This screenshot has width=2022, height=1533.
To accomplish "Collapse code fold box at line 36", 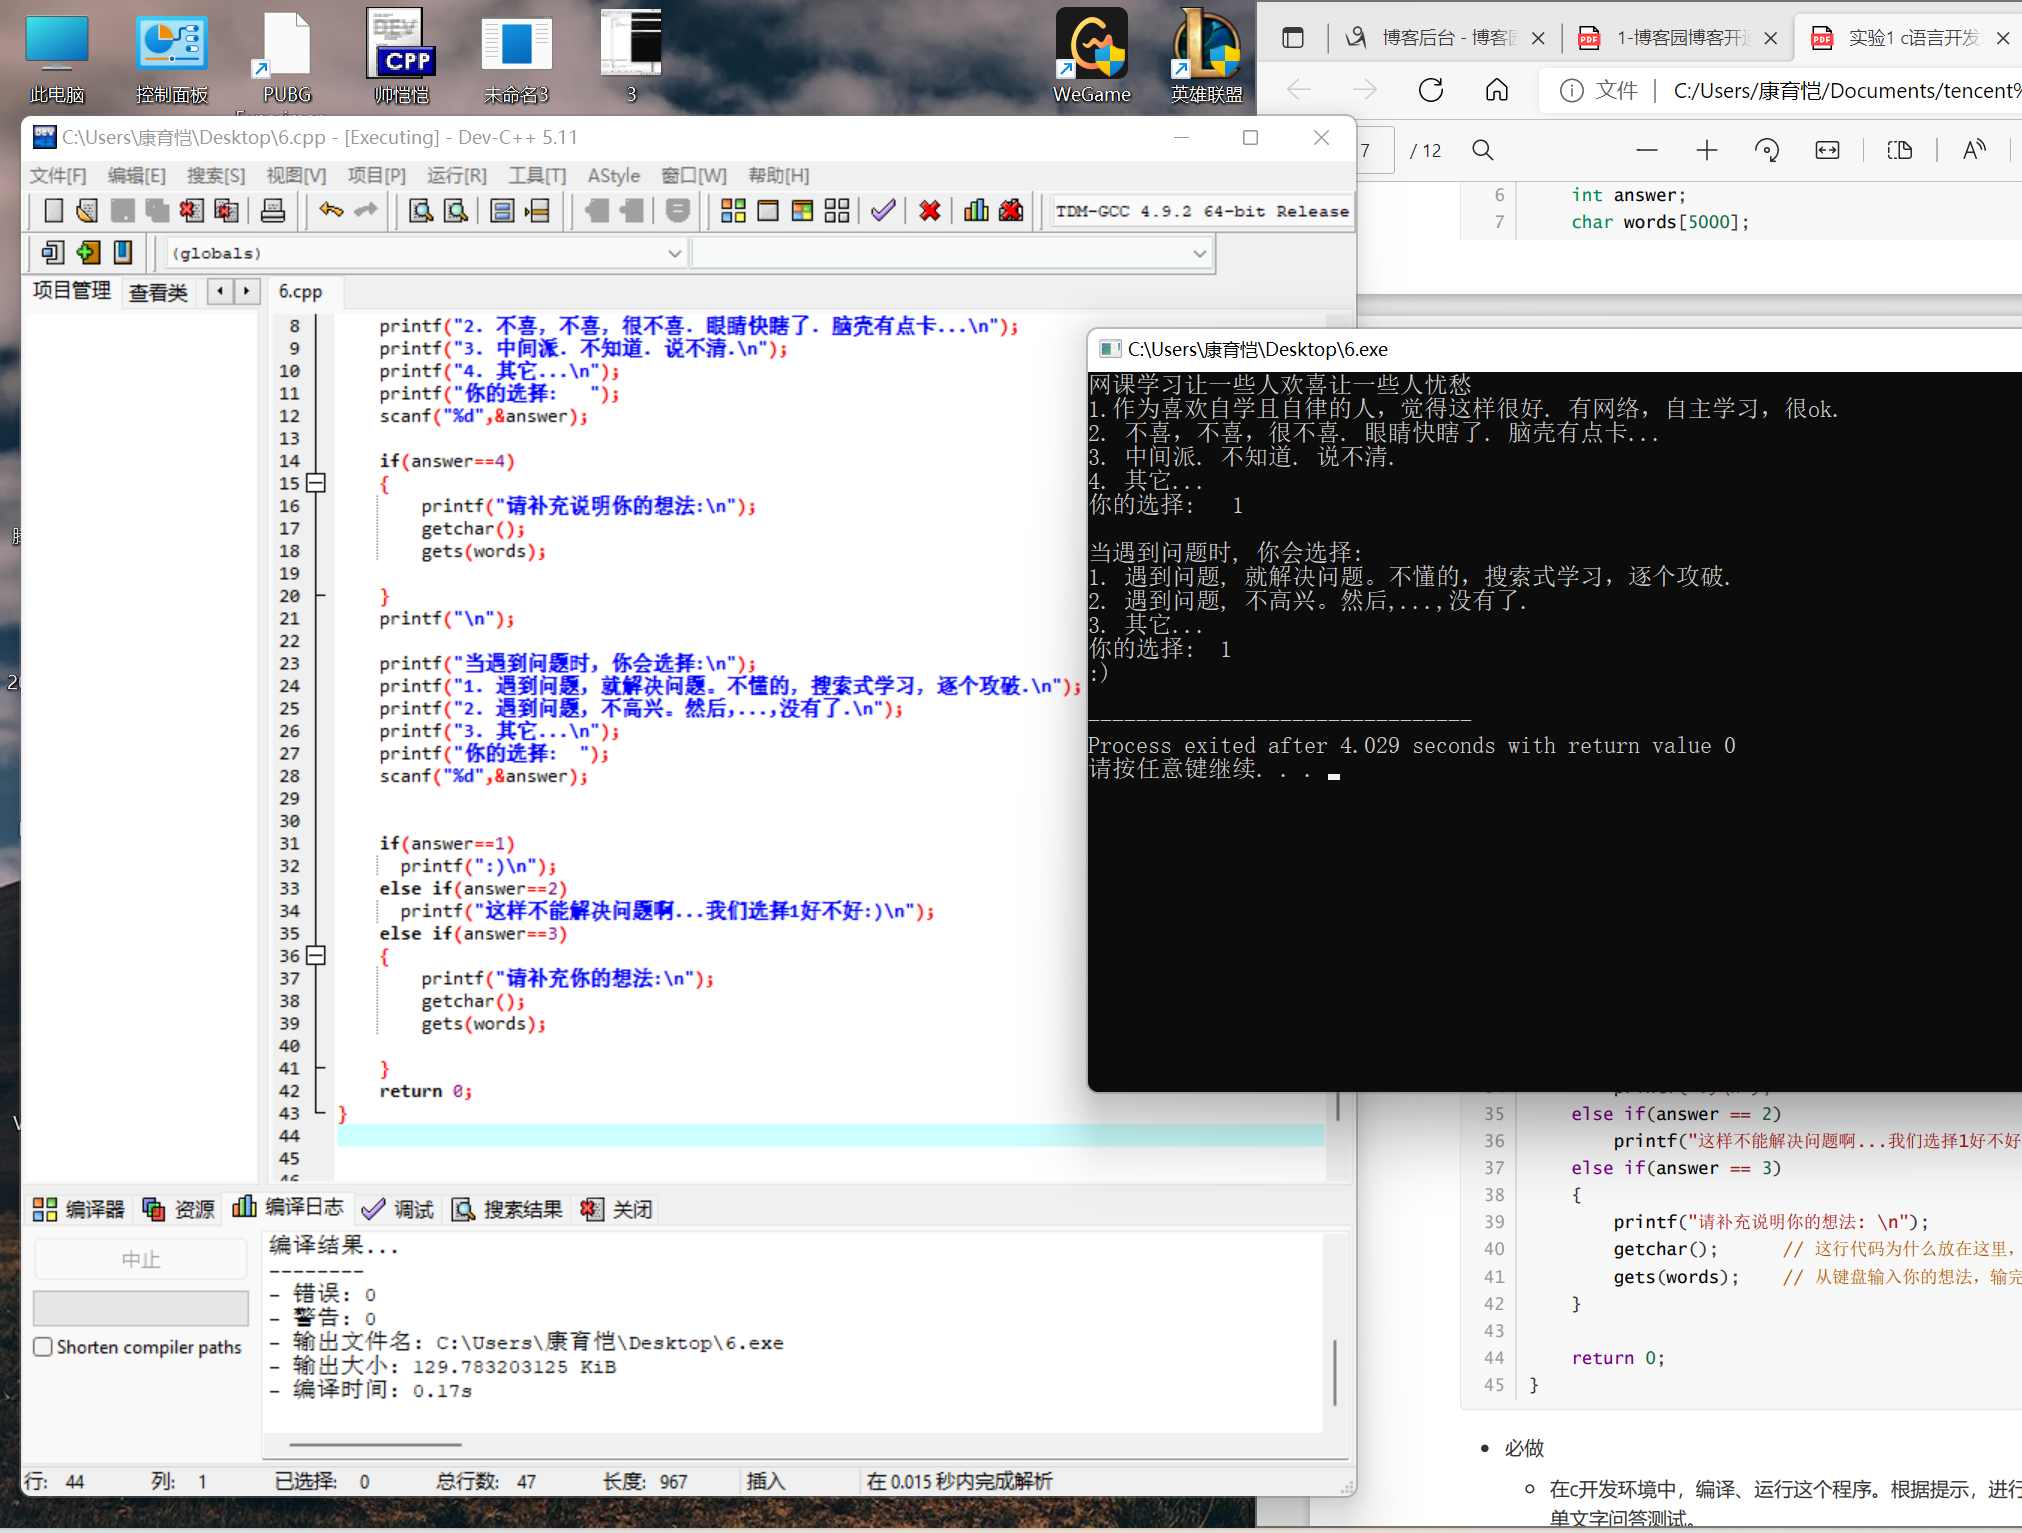I will tap(316, 956).
